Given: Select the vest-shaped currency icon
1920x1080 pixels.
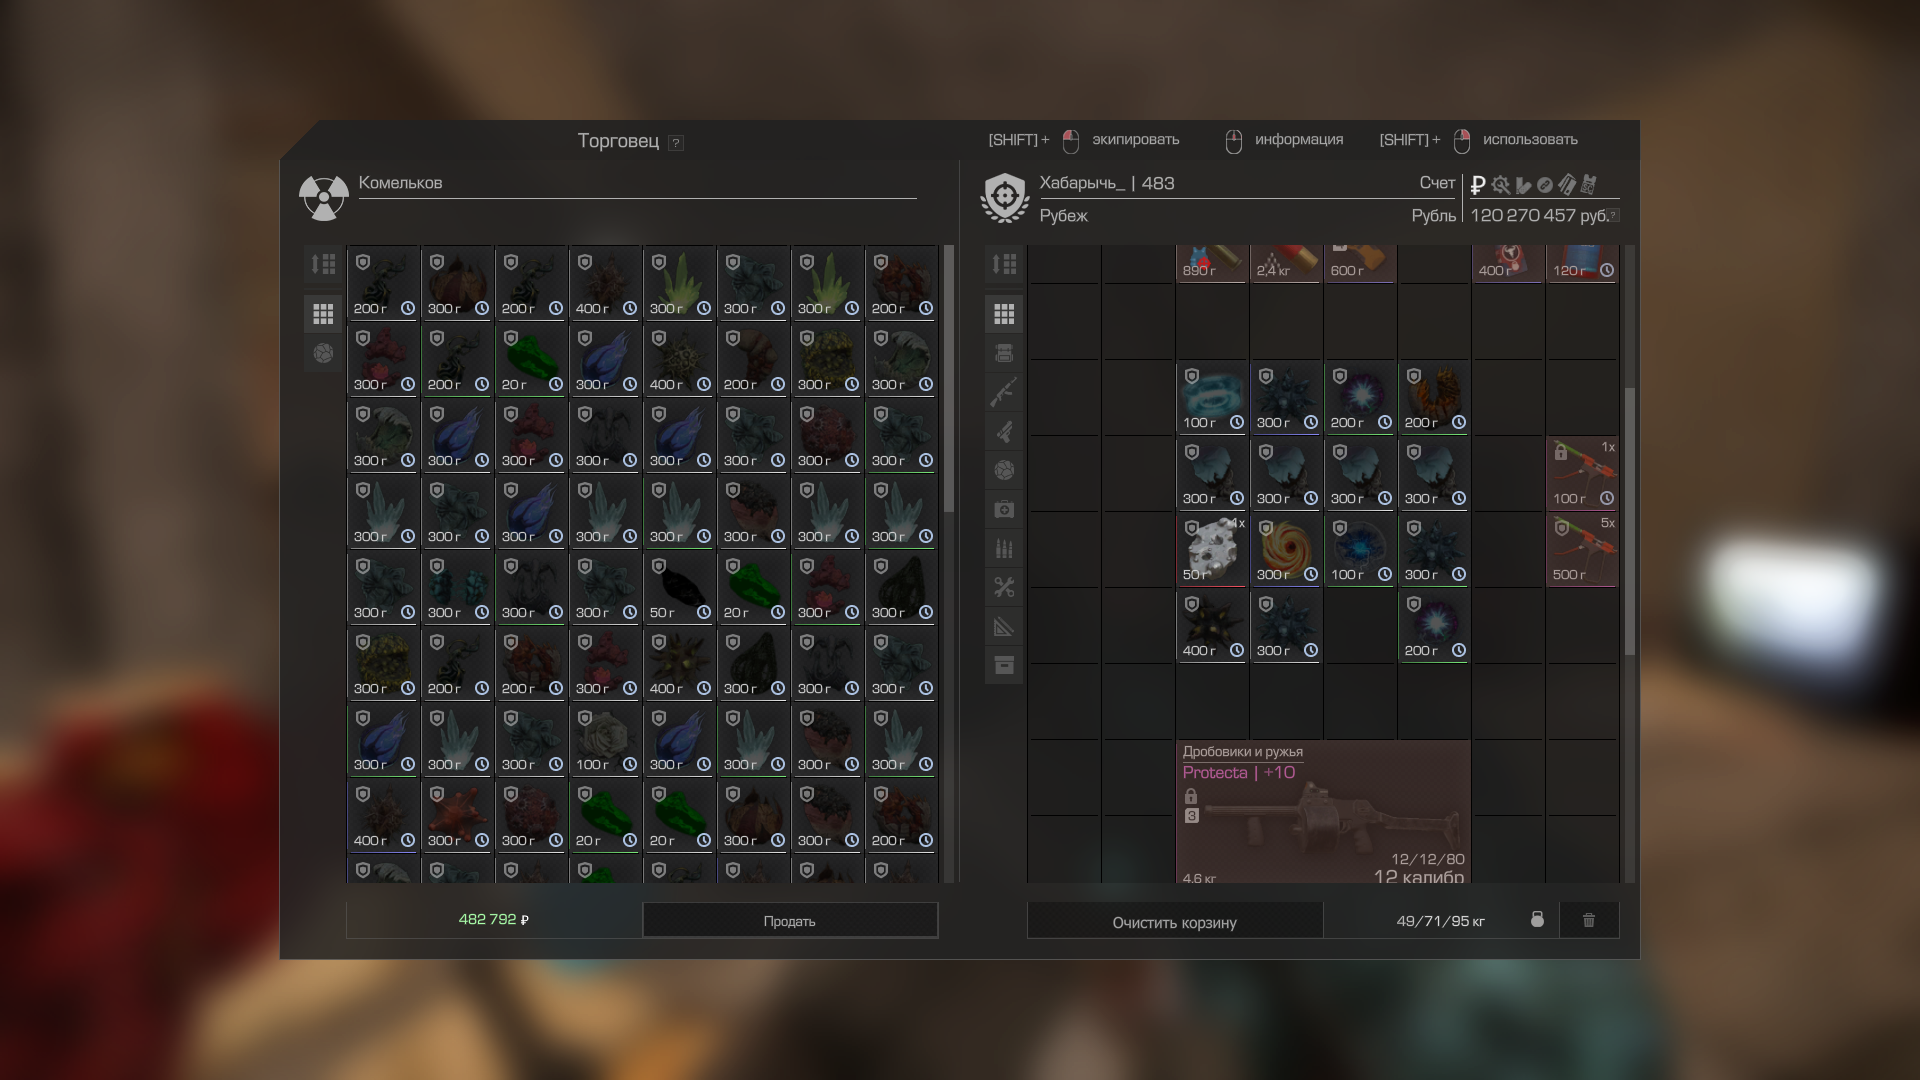Looking at the screenshot, I should click(1589, 185).
